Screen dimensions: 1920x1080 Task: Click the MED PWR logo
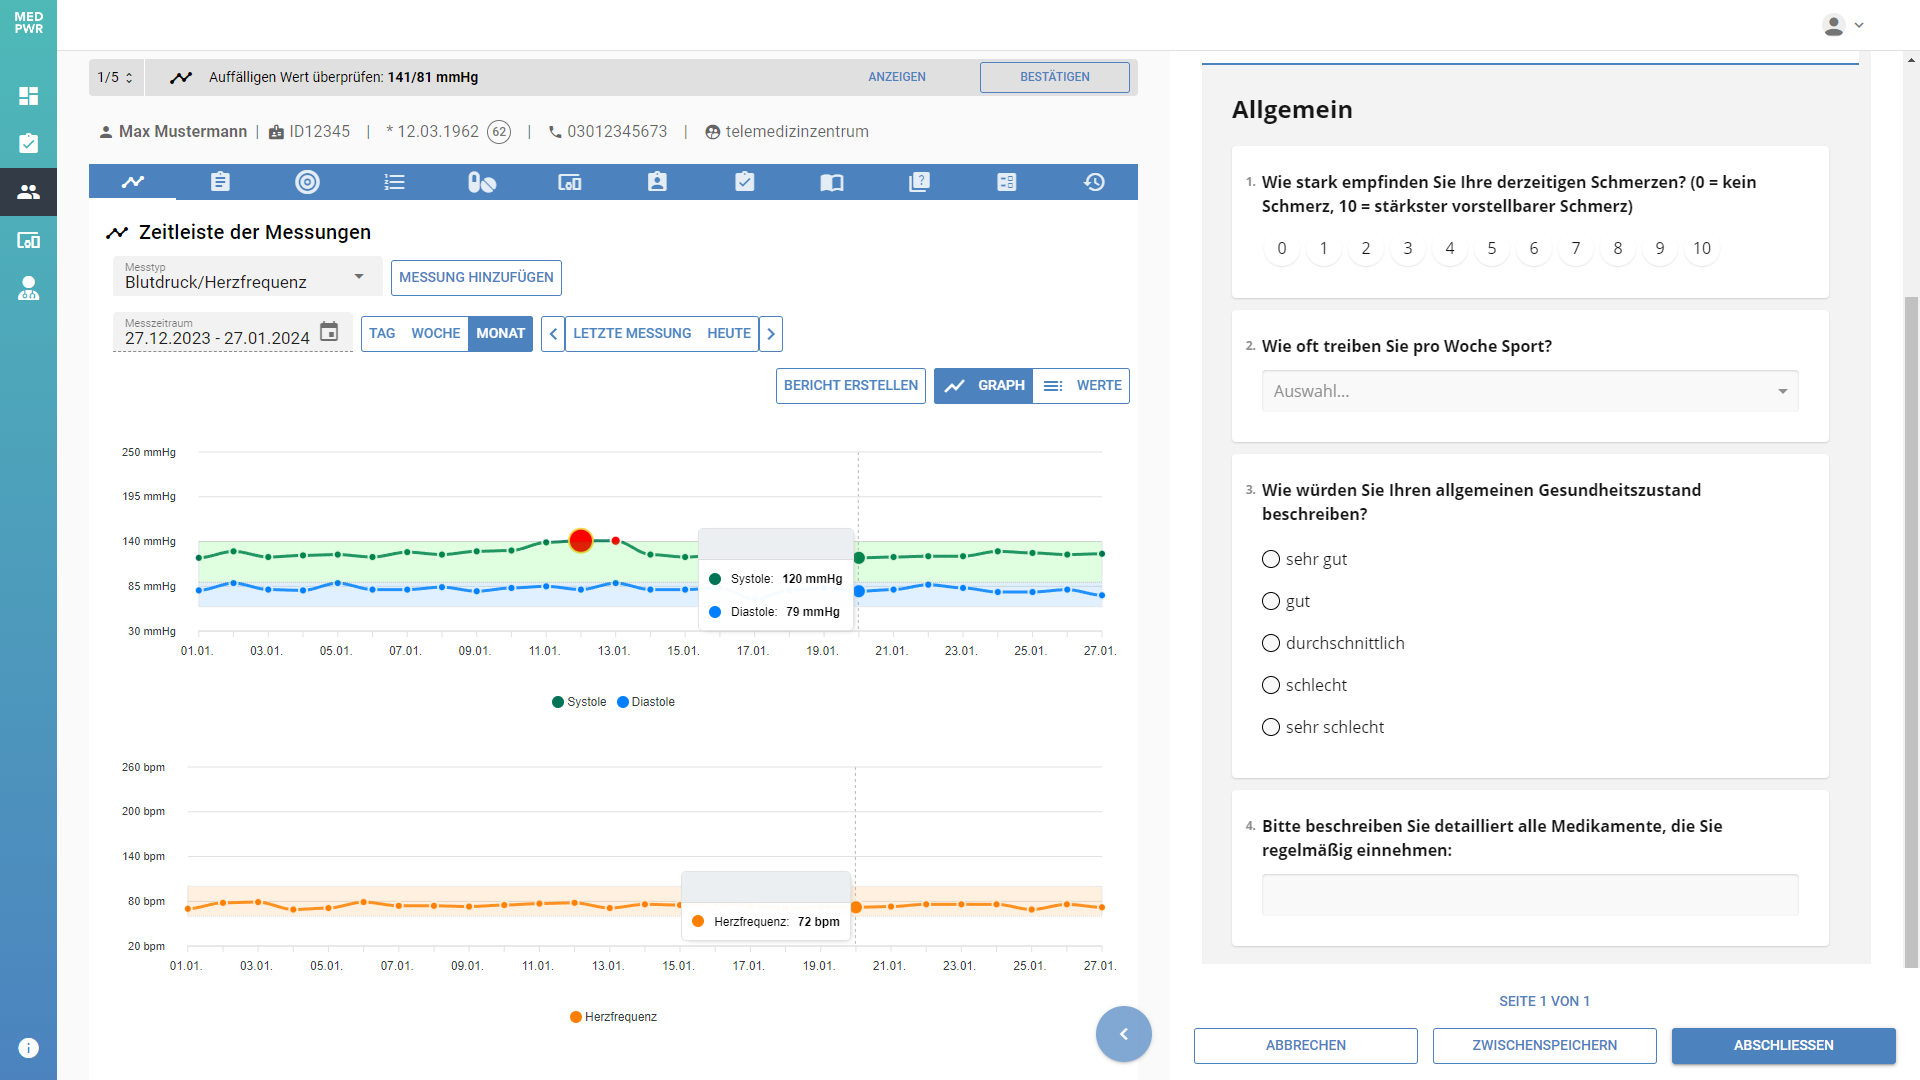(x=28, y=23)
